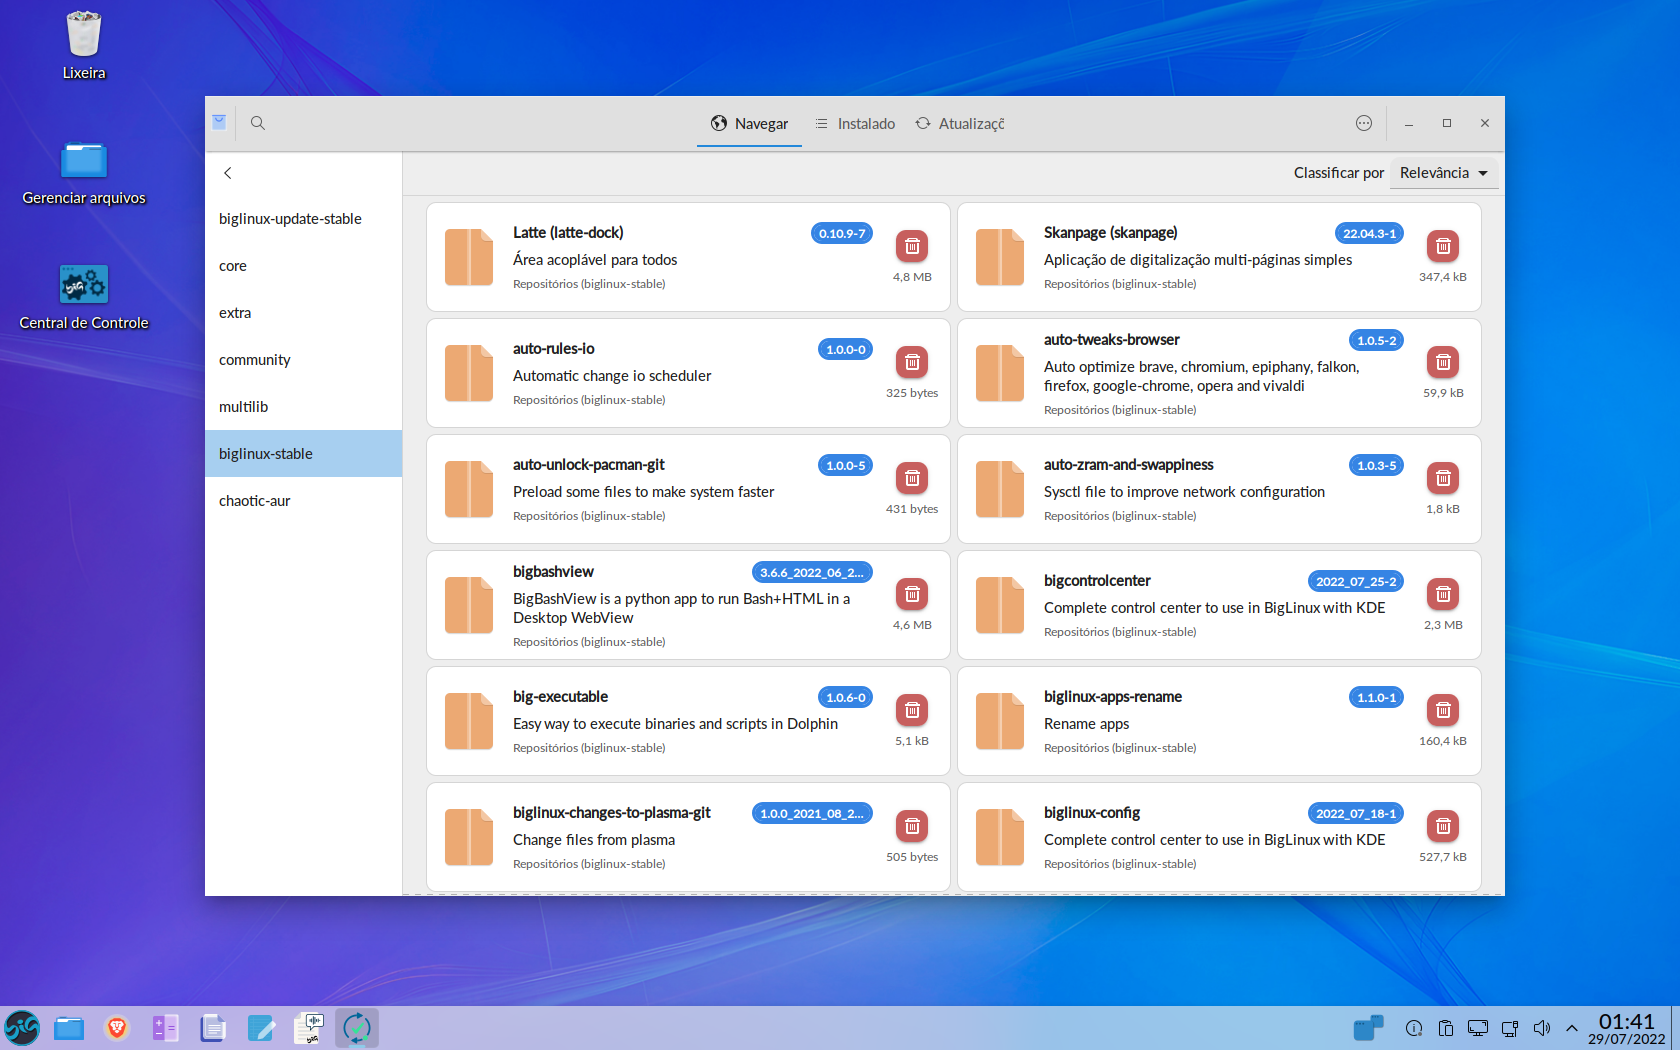Click Pamac update icon on taskbar
The width and height of the screenshot is (1680, 1050).
point(357,1028)
